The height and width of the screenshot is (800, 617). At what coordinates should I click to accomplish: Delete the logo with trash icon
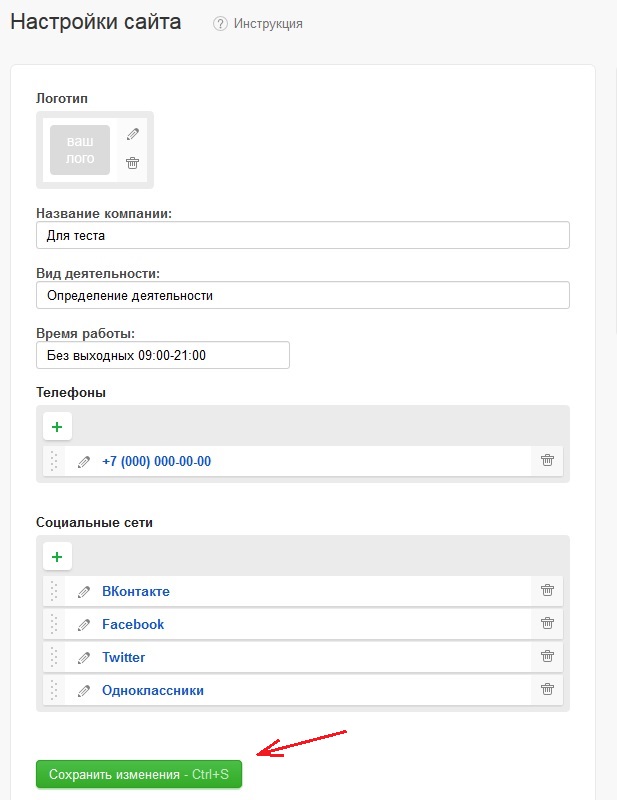pos(133,163)
